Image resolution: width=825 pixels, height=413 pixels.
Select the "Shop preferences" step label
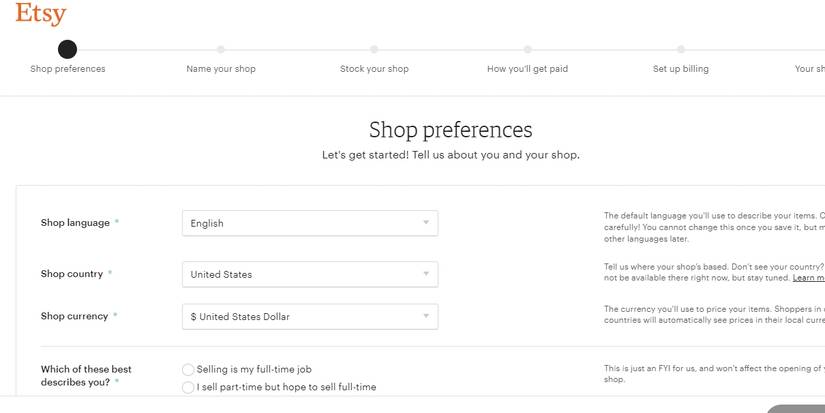pos(67,69)
